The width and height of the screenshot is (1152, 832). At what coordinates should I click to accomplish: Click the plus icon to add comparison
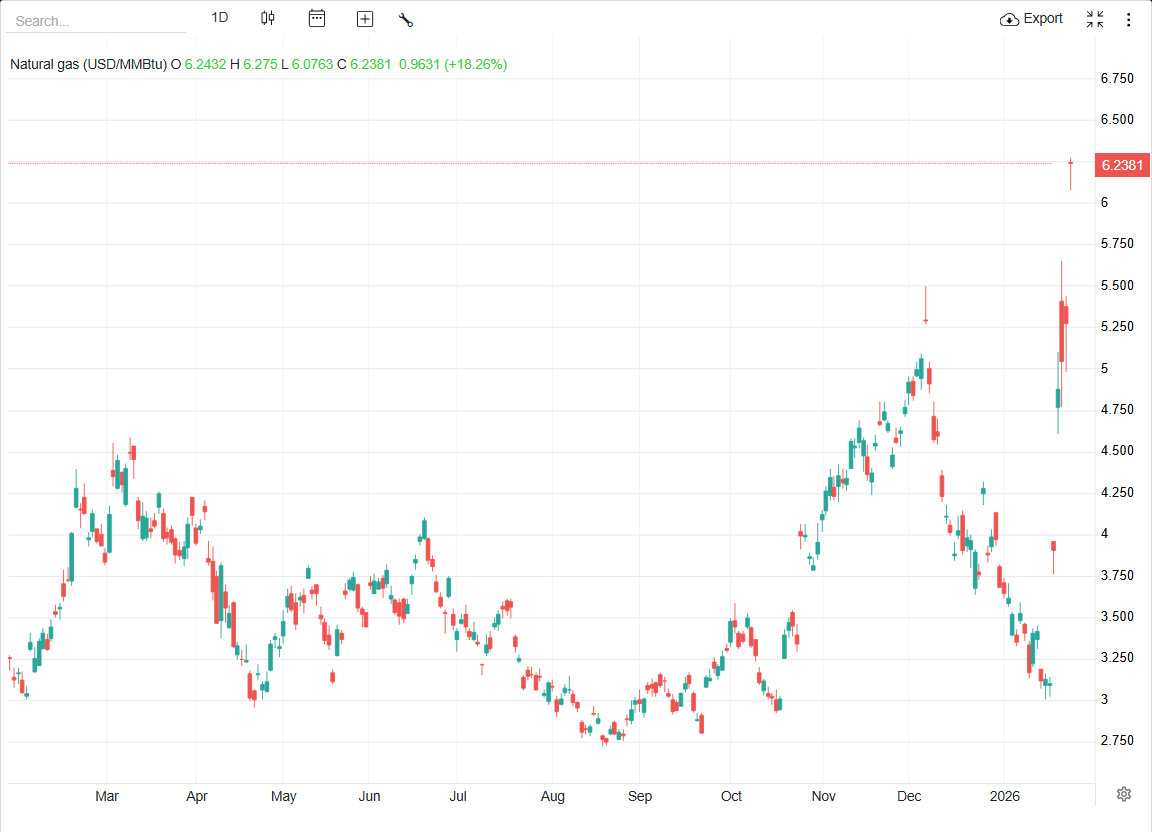[x=365, y=19]
